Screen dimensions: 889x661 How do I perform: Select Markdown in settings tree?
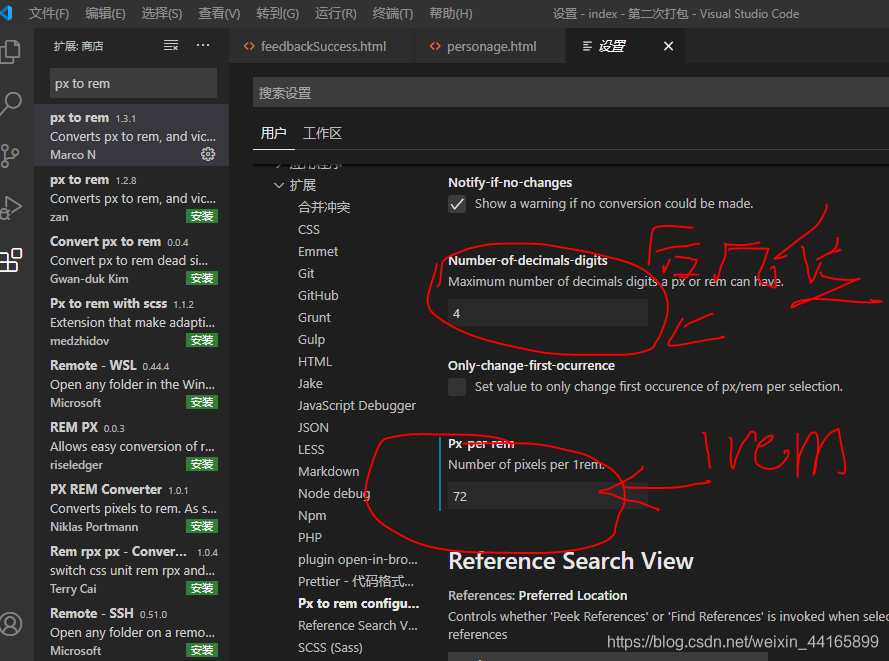(x=328, y=472)
